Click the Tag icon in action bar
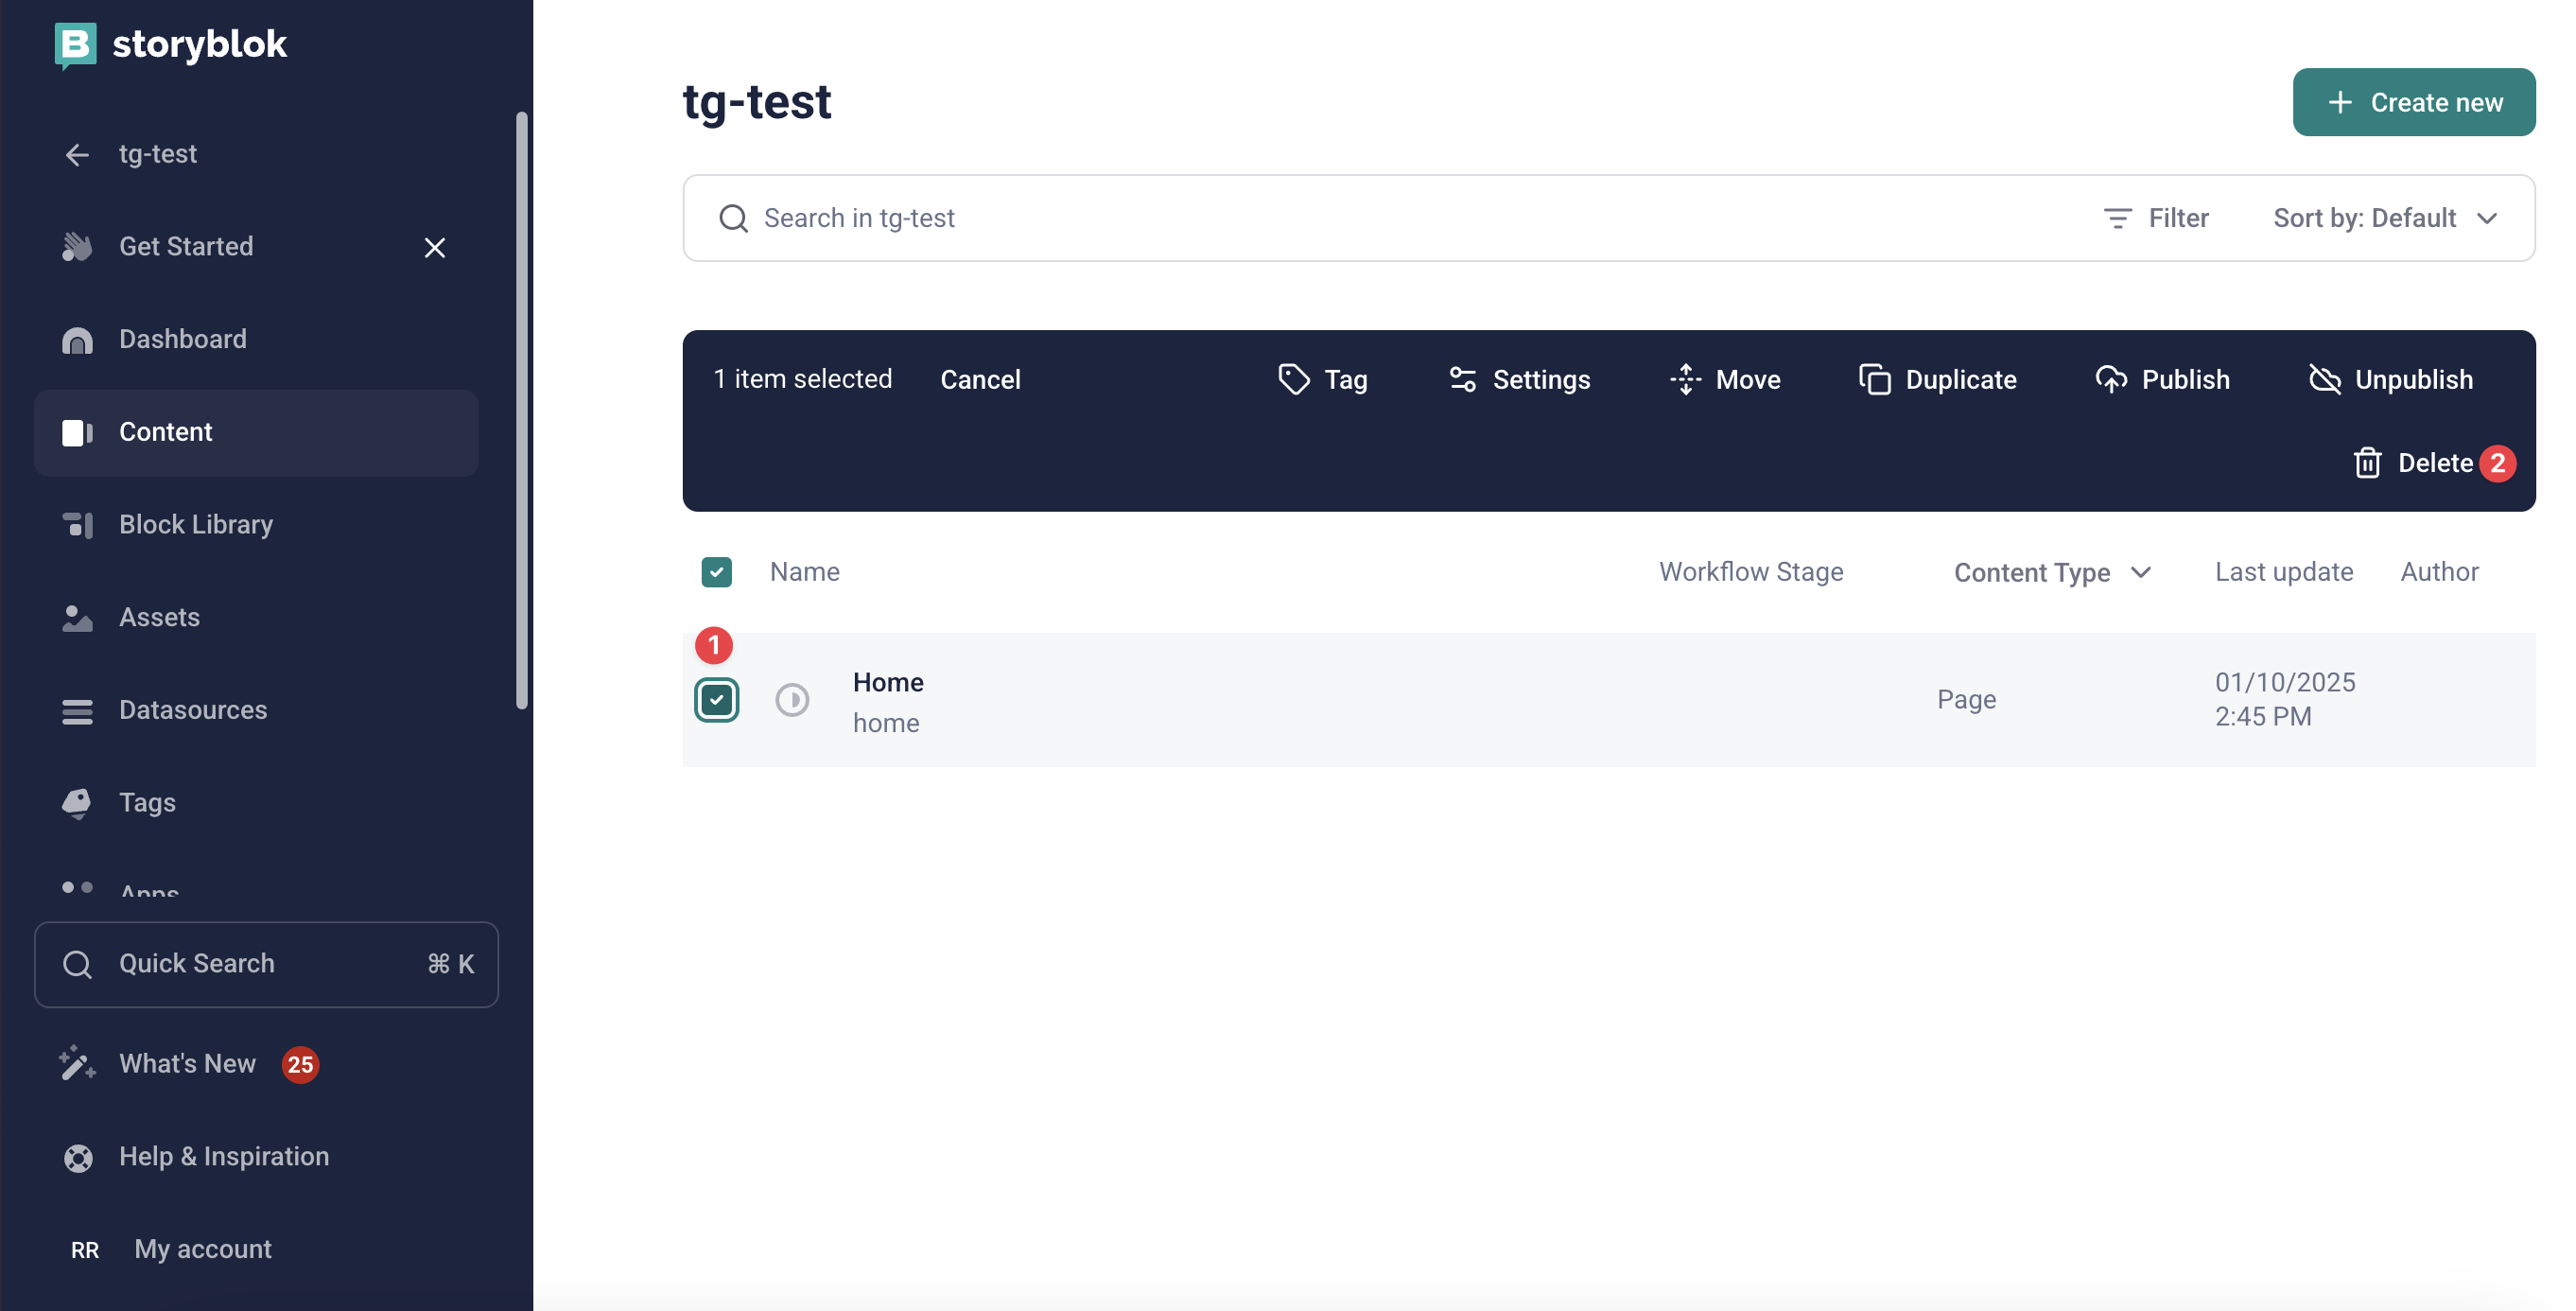The height and width of the screenshot is (1311, 2576). (x=1293, y=379)
